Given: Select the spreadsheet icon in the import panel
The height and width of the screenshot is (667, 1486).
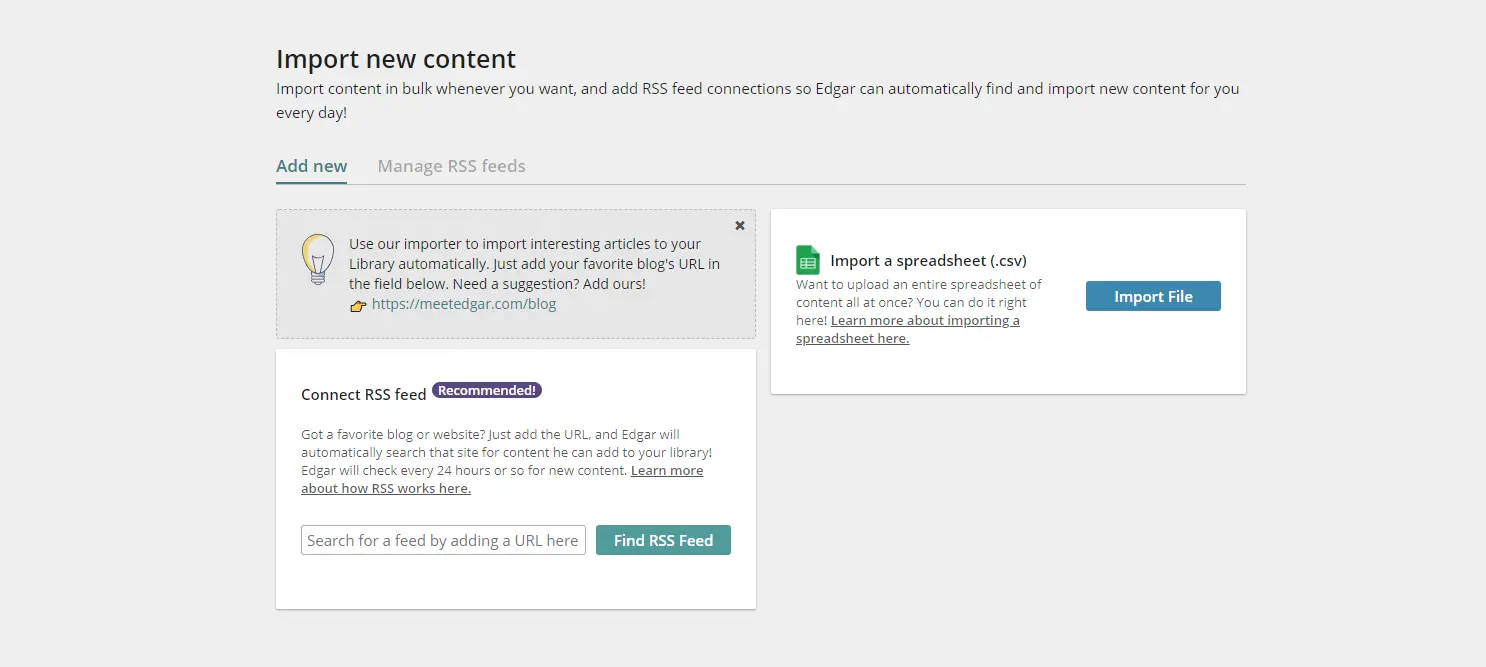Looking at the screenshot, I should [807, 259].
